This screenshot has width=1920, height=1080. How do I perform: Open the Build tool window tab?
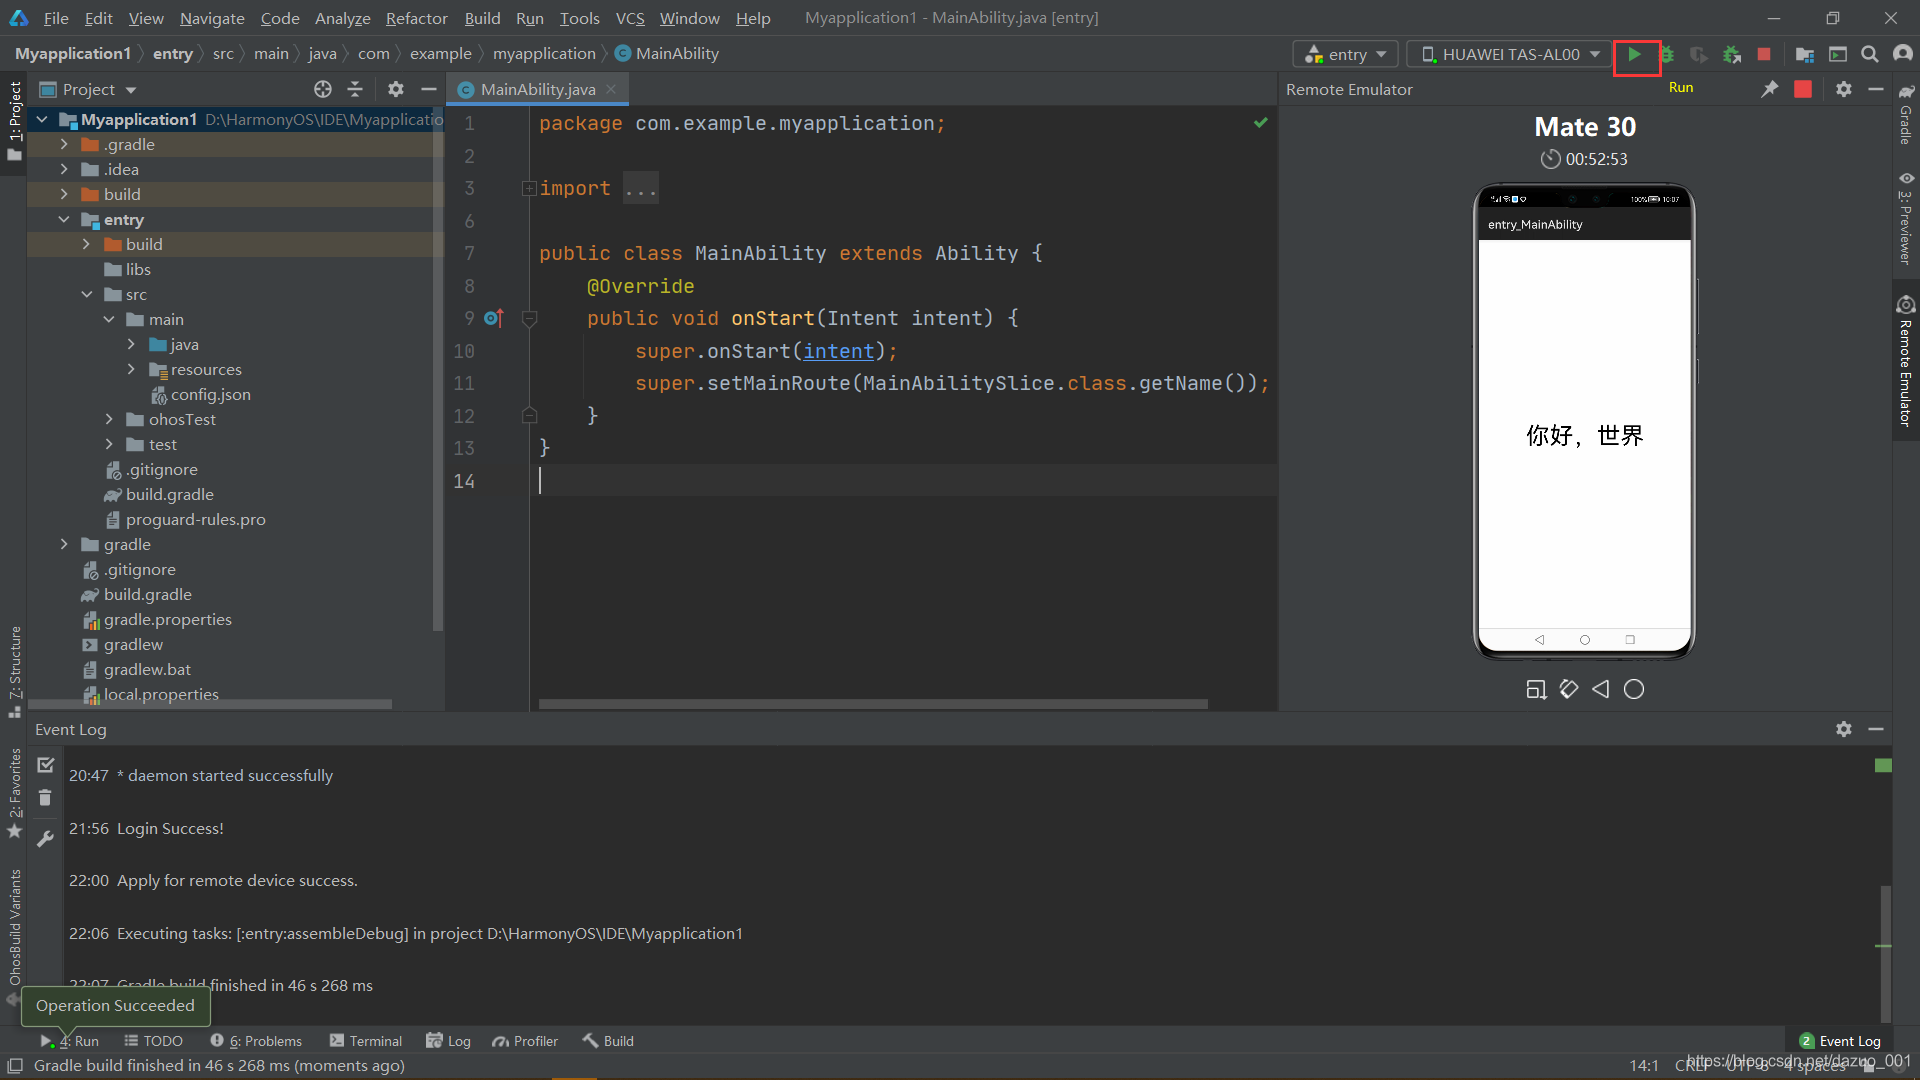tap(608, 1041)
